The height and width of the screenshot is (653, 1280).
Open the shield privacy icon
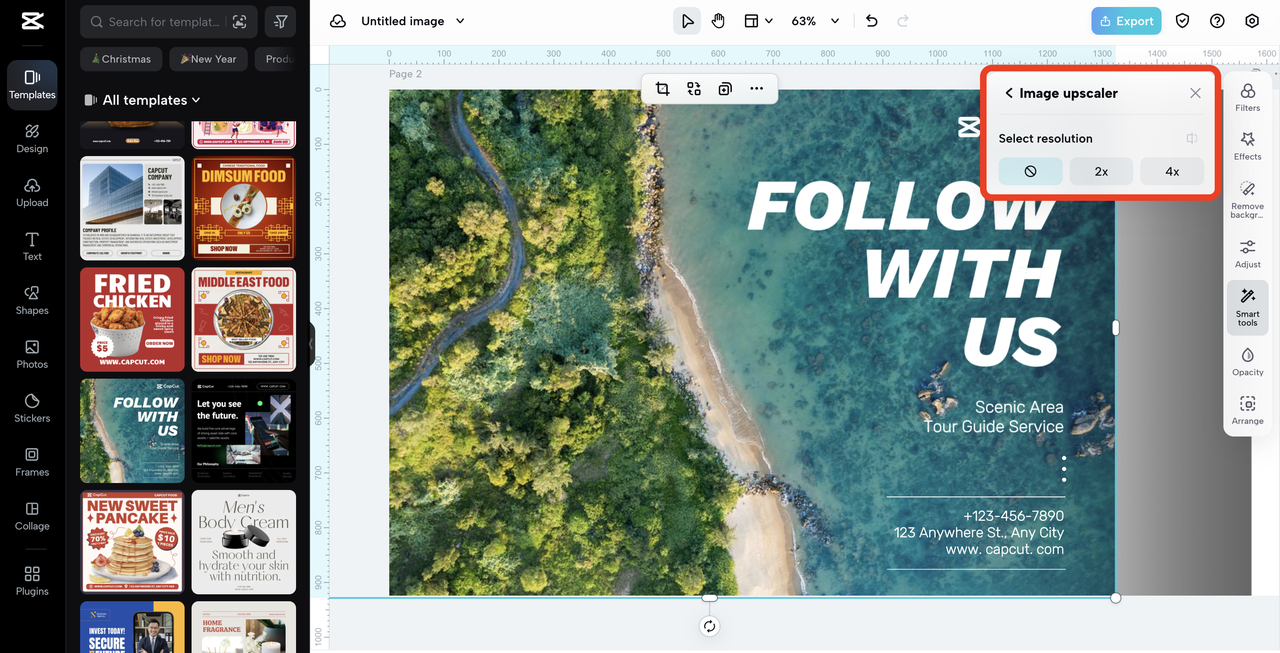click(x=1183, y=21)
